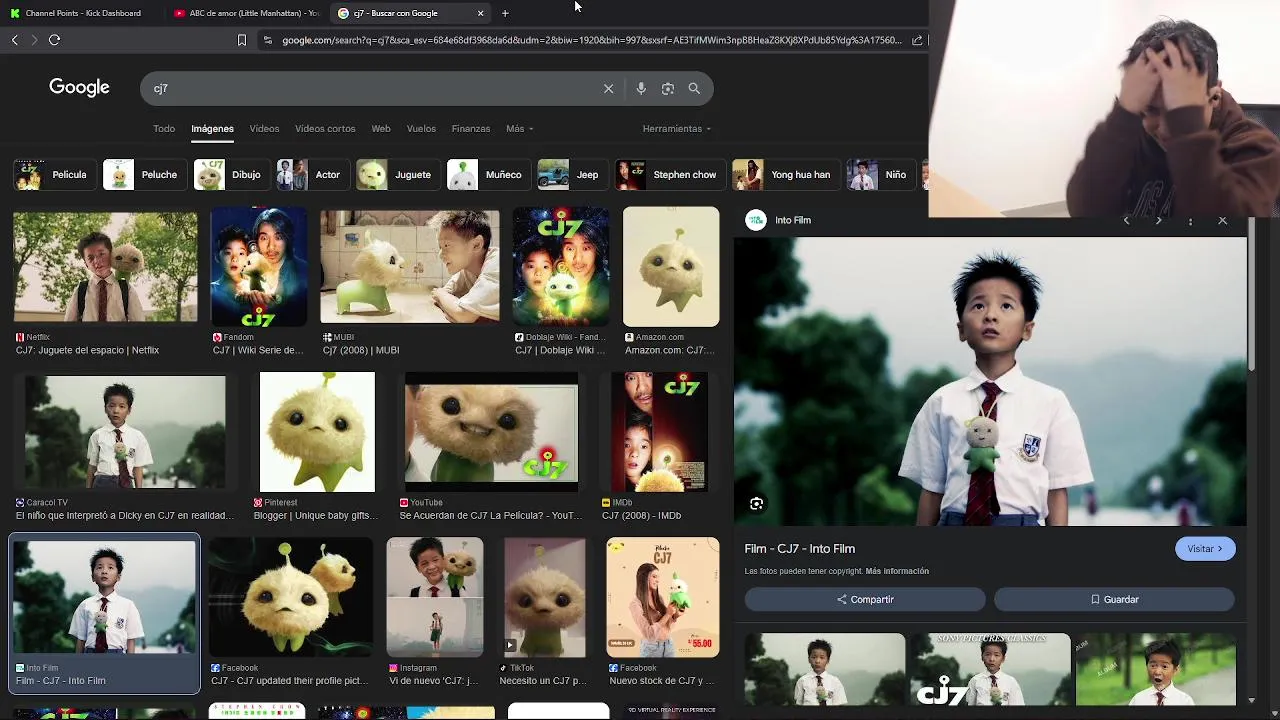This screenshot has width=1280, height=720.
Task: Start voice search with the microphone icon
Action: (641, 88)
